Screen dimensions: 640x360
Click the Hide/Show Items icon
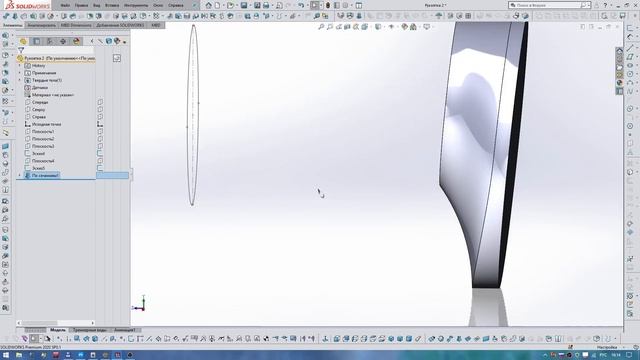point(391,27)
